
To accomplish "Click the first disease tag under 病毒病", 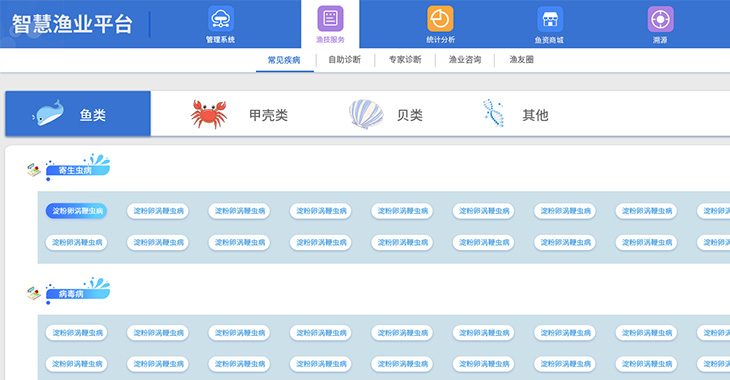I will (x=77, y=332).
